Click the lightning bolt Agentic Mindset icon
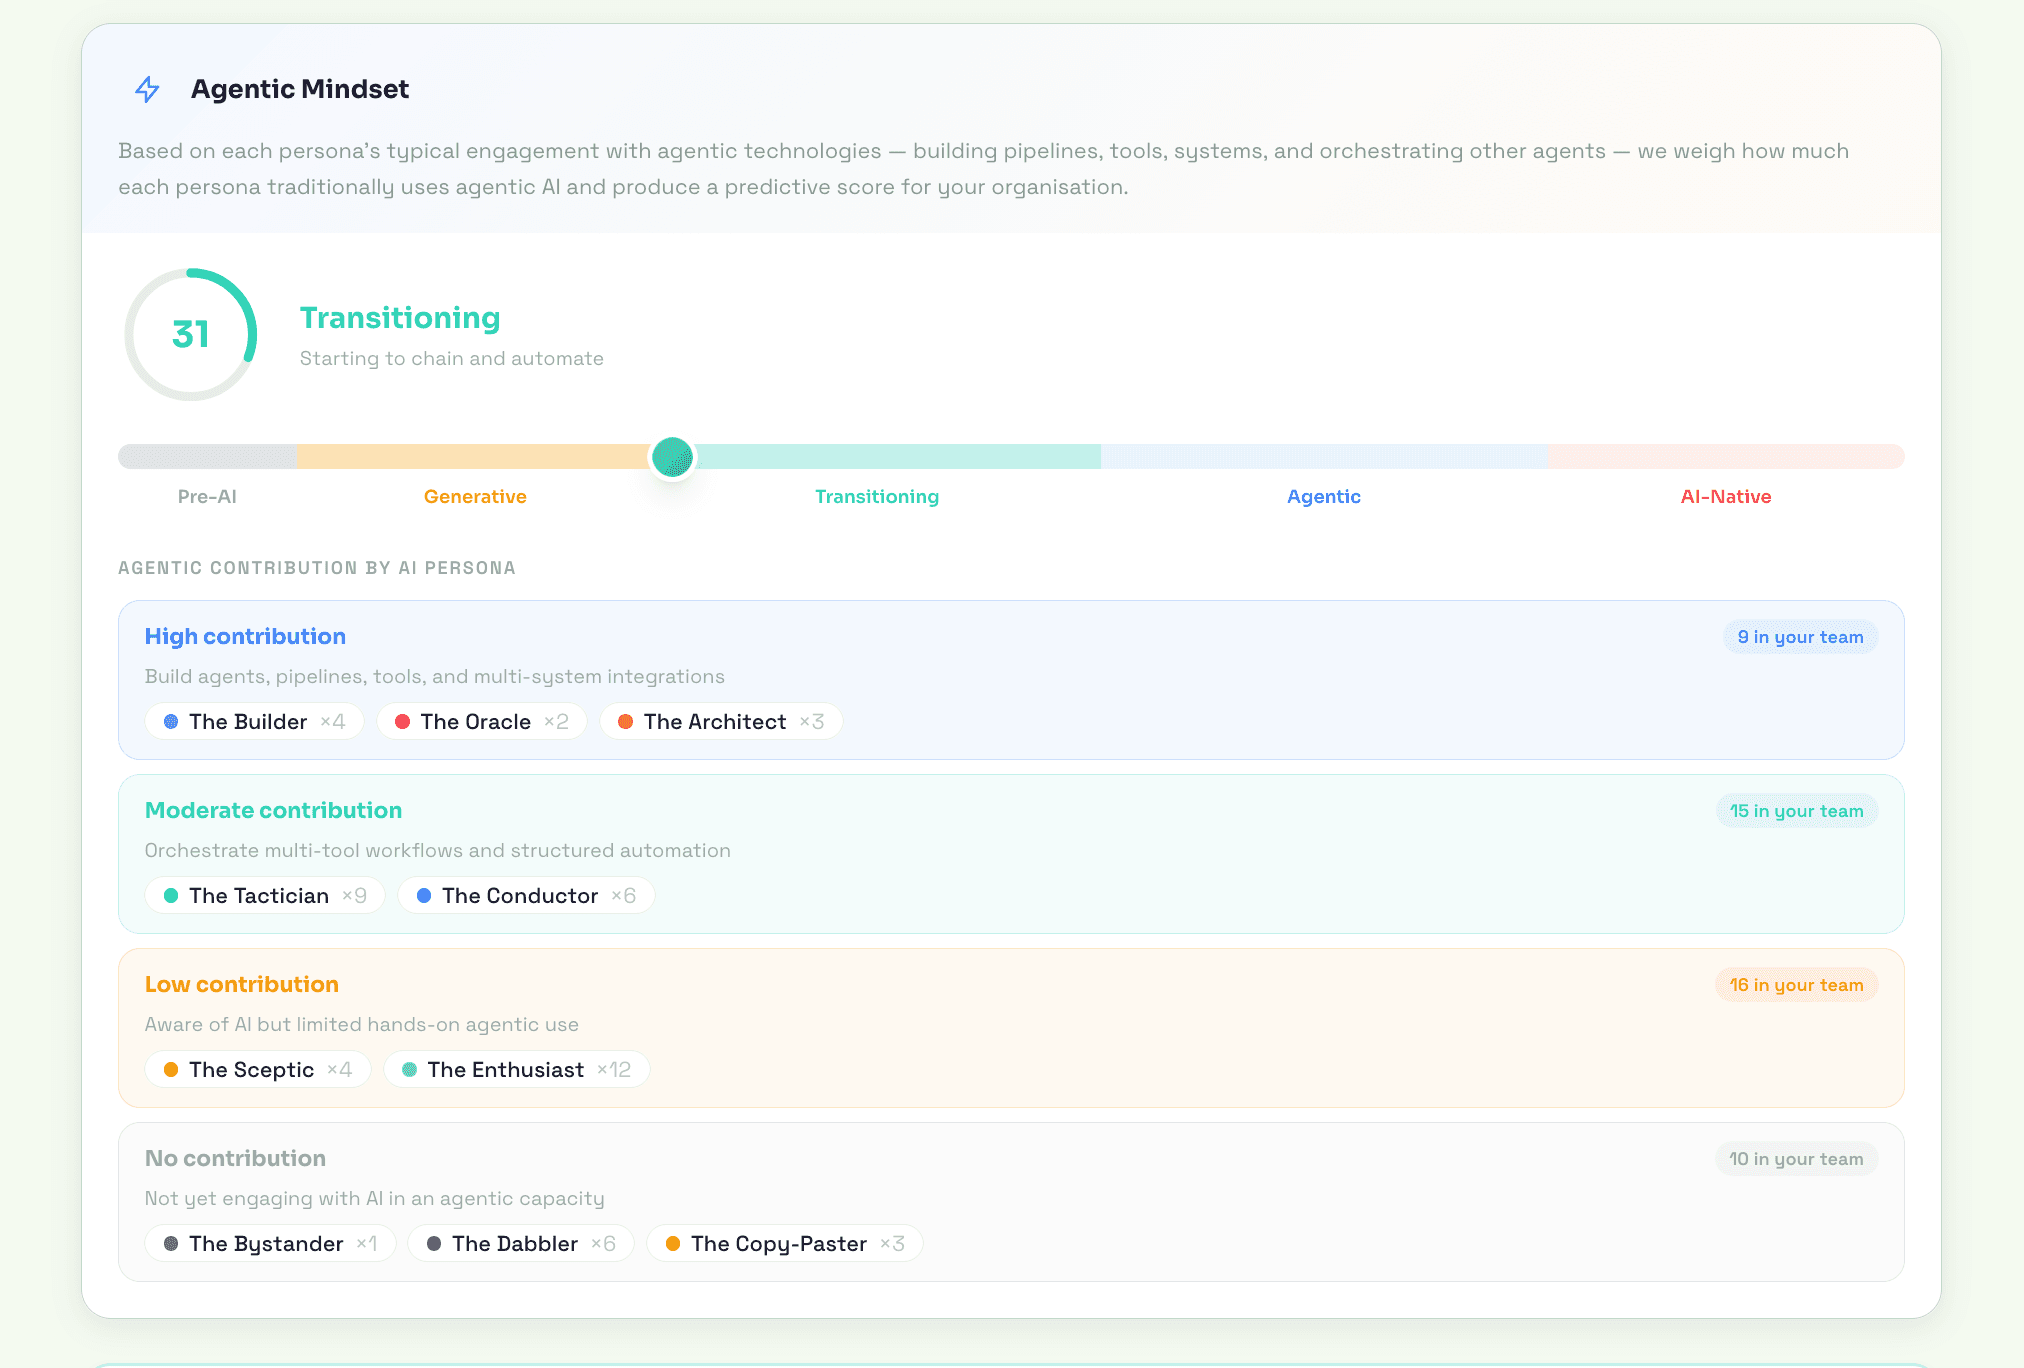Image resolution: width=2024 pixels, height=1368 pixels. [147, 89]
